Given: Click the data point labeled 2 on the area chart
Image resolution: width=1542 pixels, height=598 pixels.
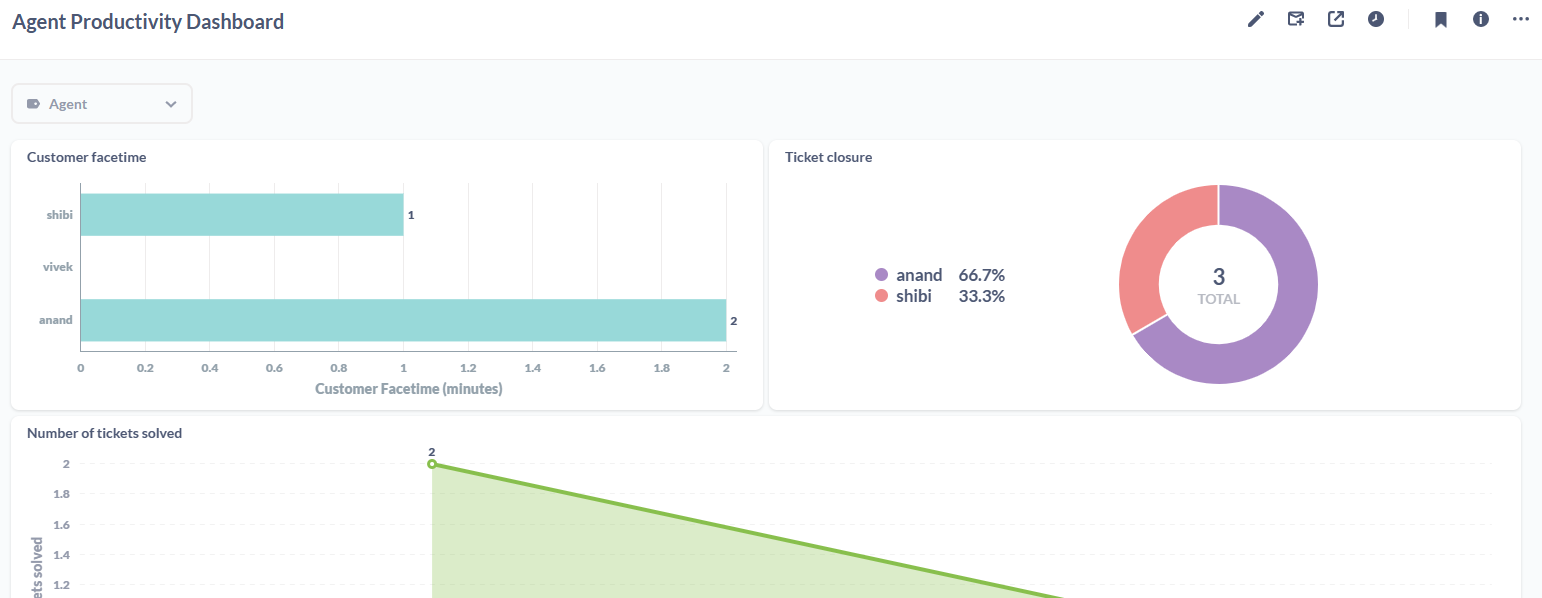Looking at the screenshot, I should pyautogui.click(x=431, y=463).
